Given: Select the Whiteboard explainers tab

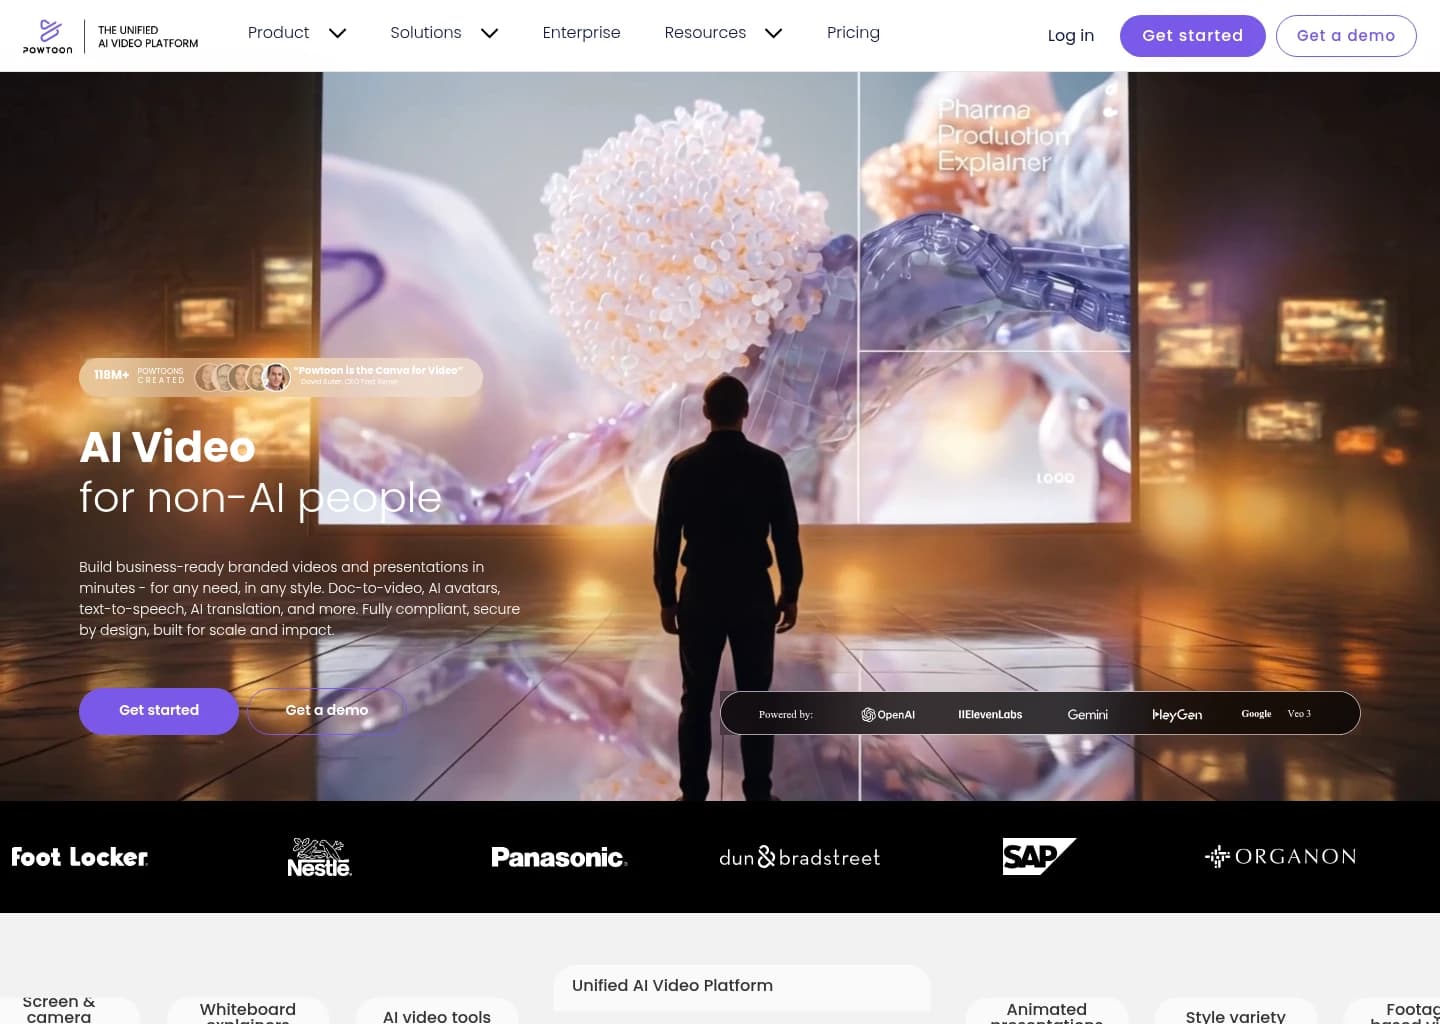Looking at the screenshot, I should pyautogui.click(x=248, y=1011).
